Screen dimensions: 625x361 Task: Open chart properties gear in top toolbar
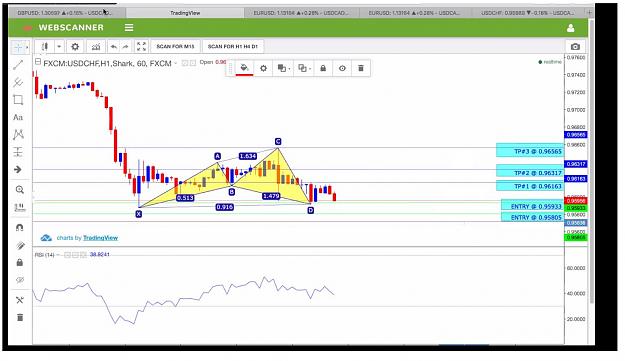coord(75,47)
